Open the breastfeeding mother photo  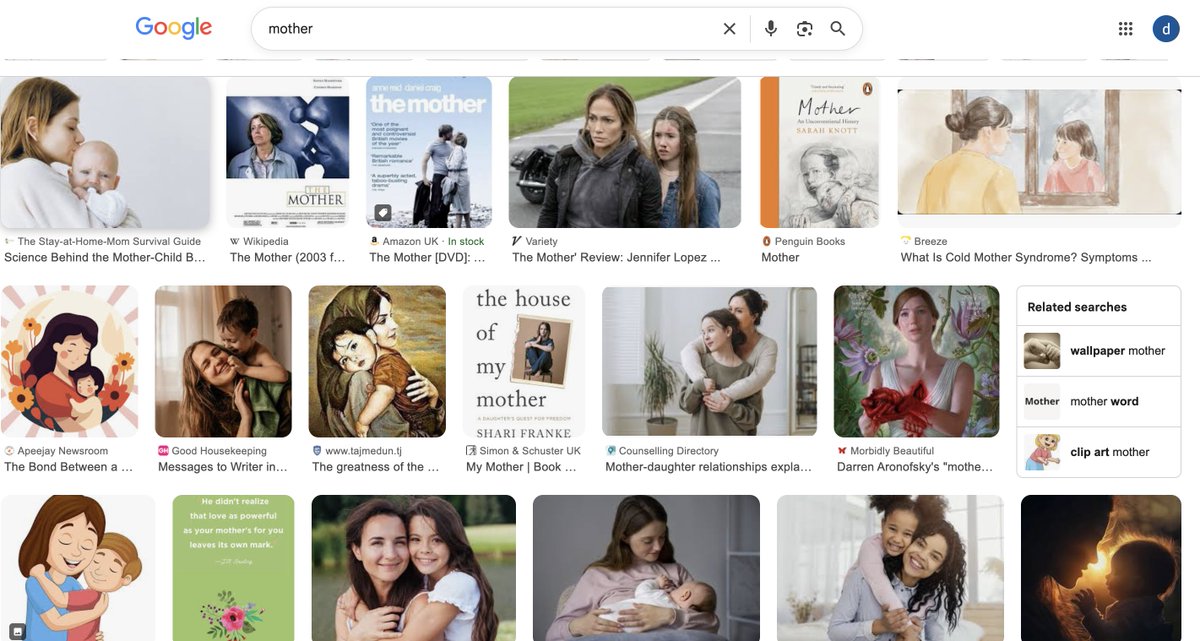coord(646,568)
